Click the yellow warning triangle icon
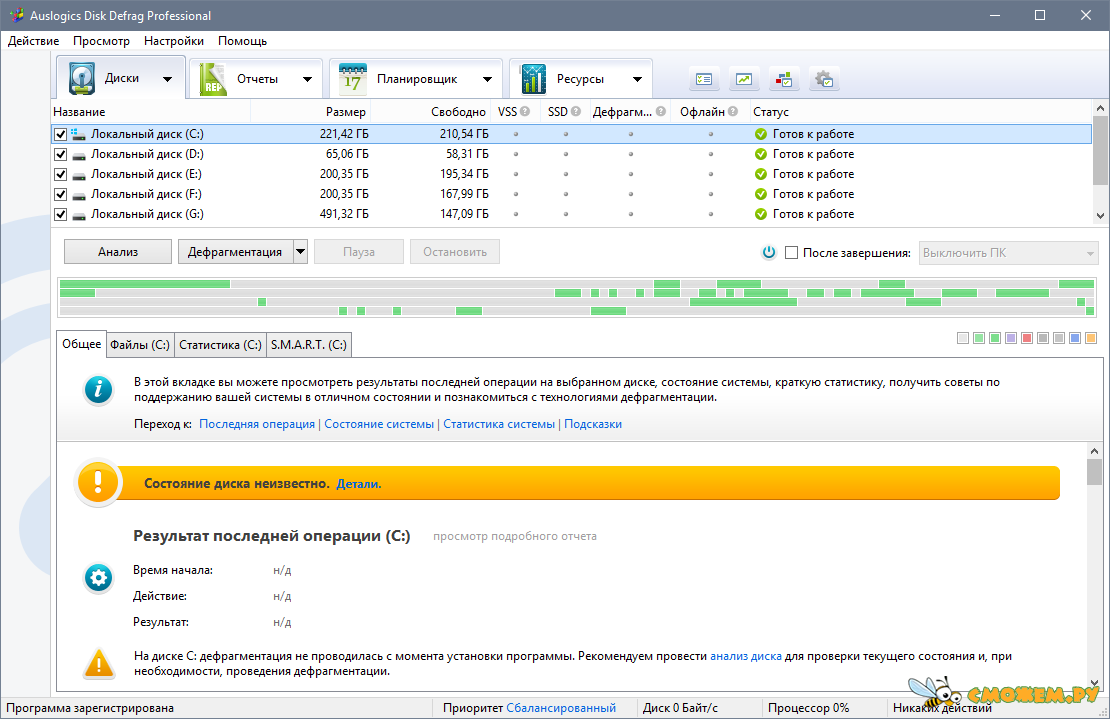 [x=98, y=664]
